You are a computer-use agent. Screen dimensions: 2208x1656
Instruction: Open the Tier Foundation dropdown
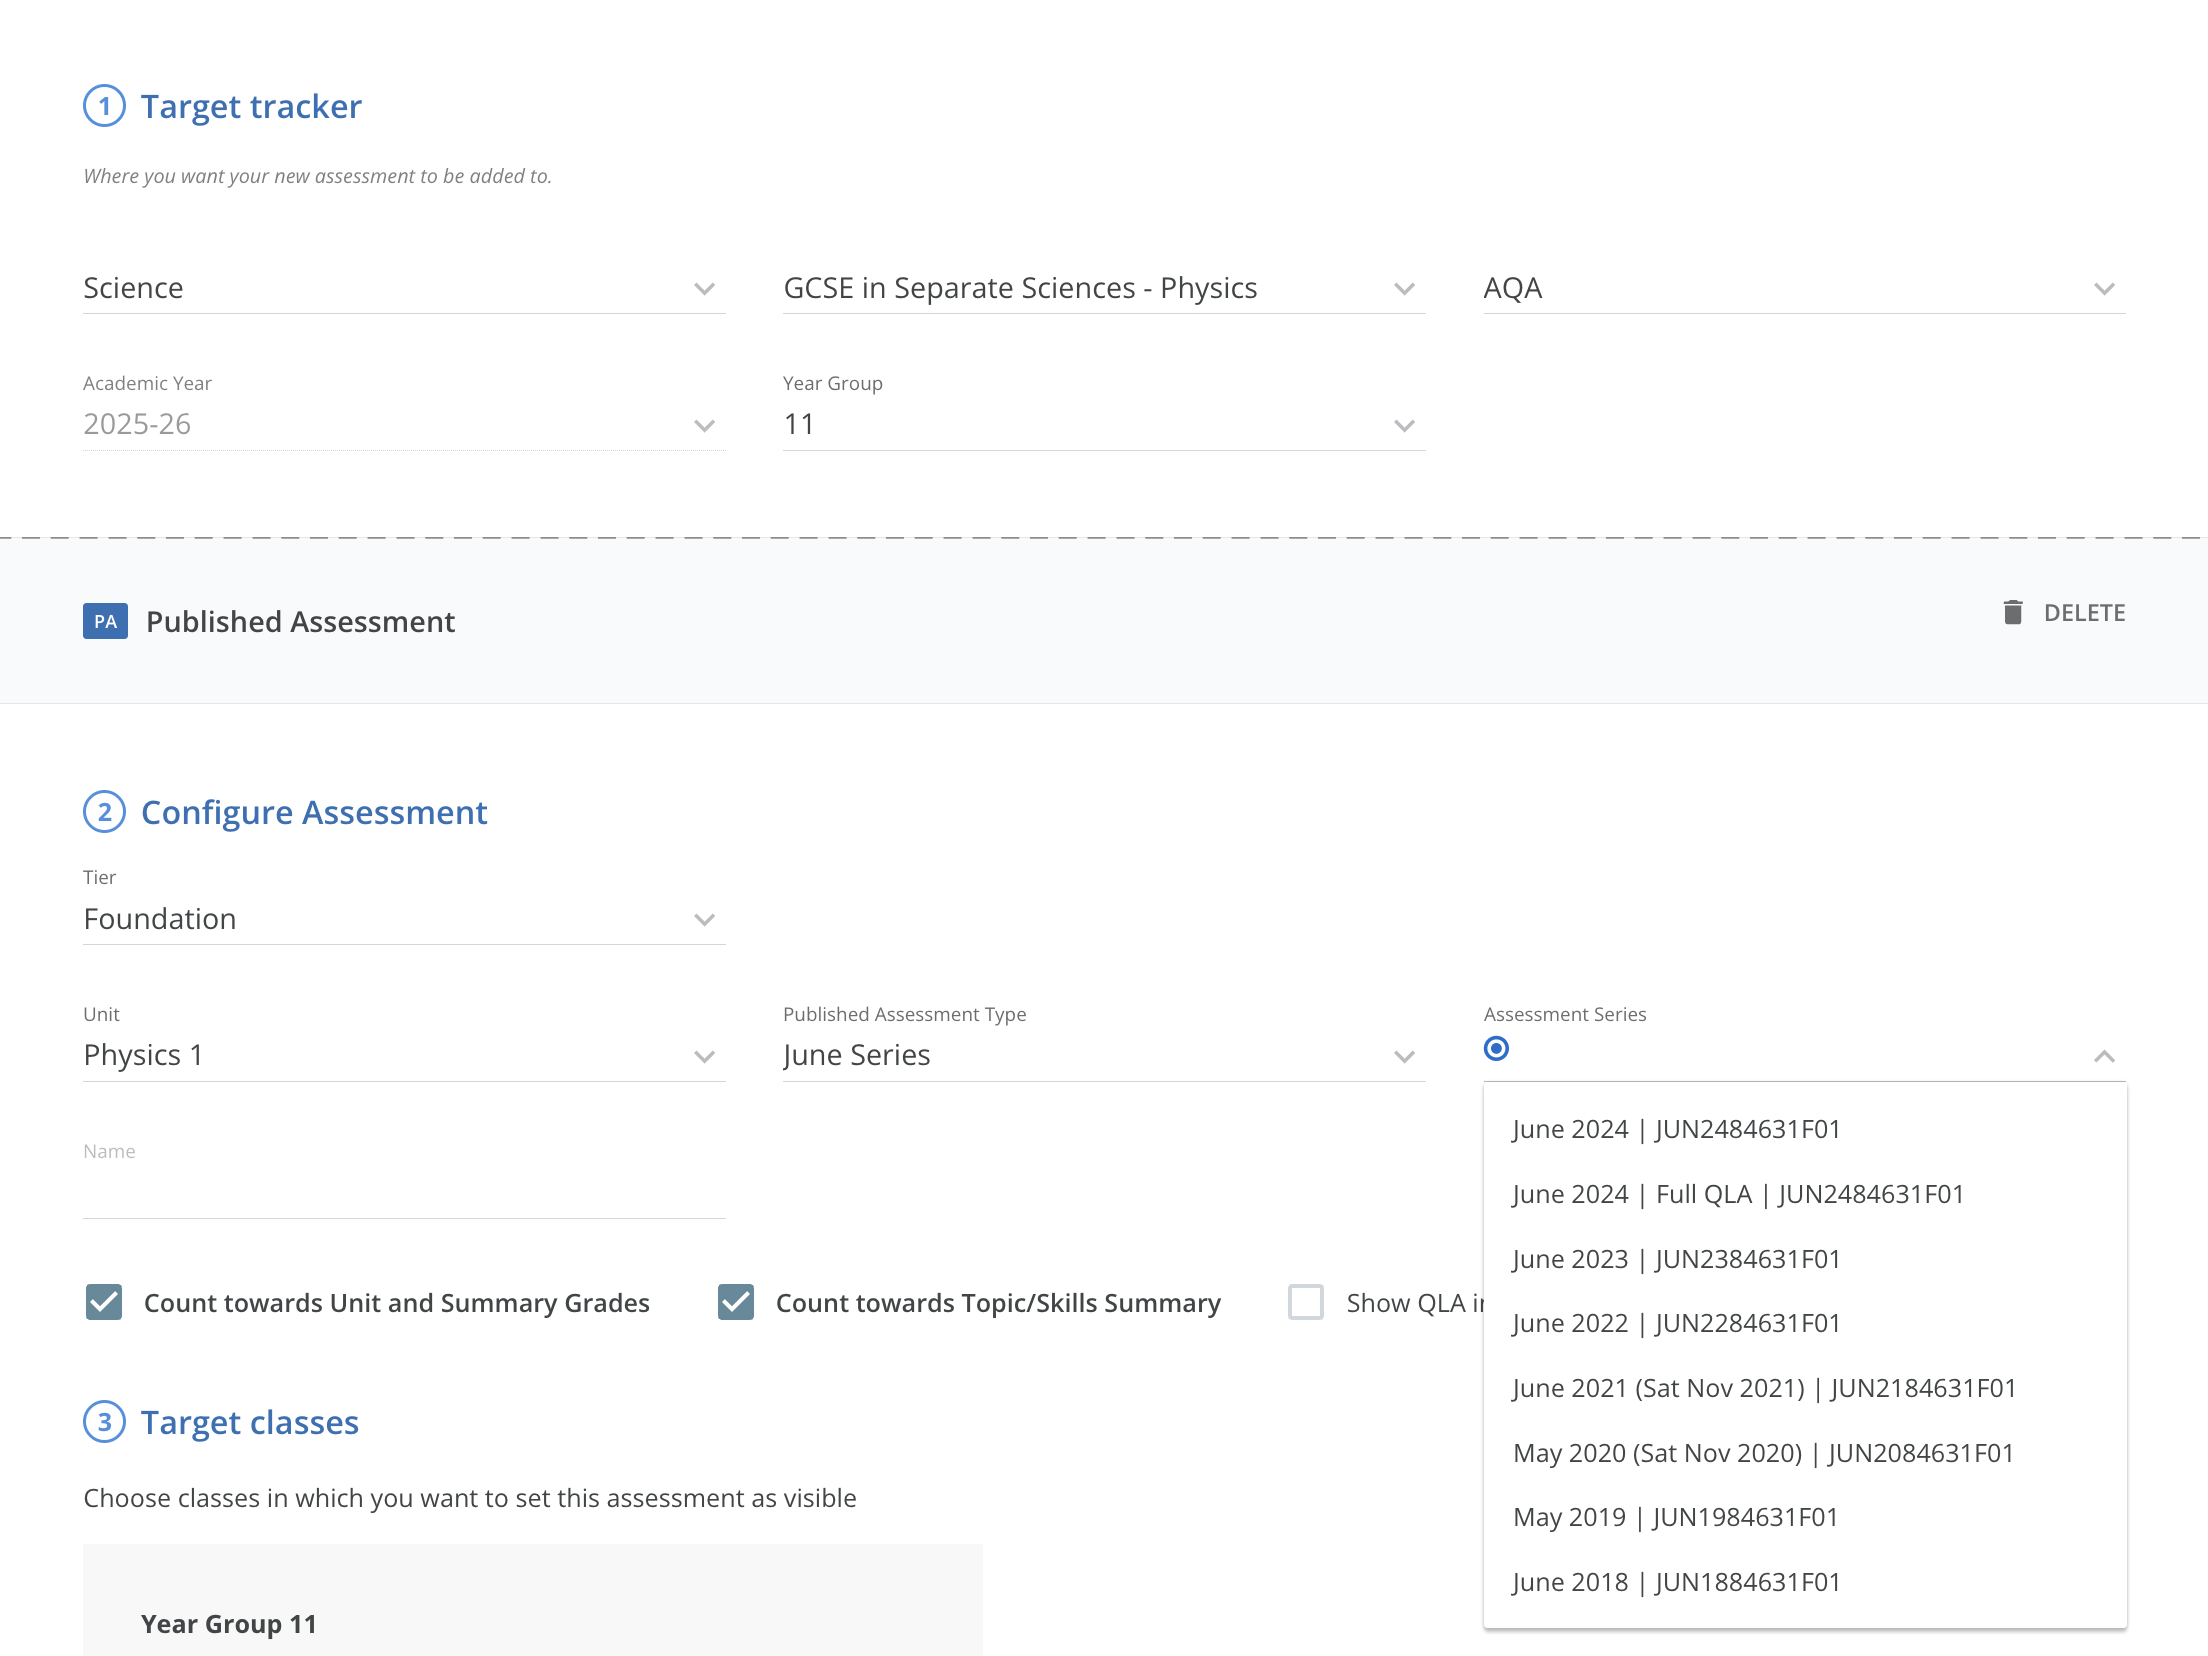point(404,918)
